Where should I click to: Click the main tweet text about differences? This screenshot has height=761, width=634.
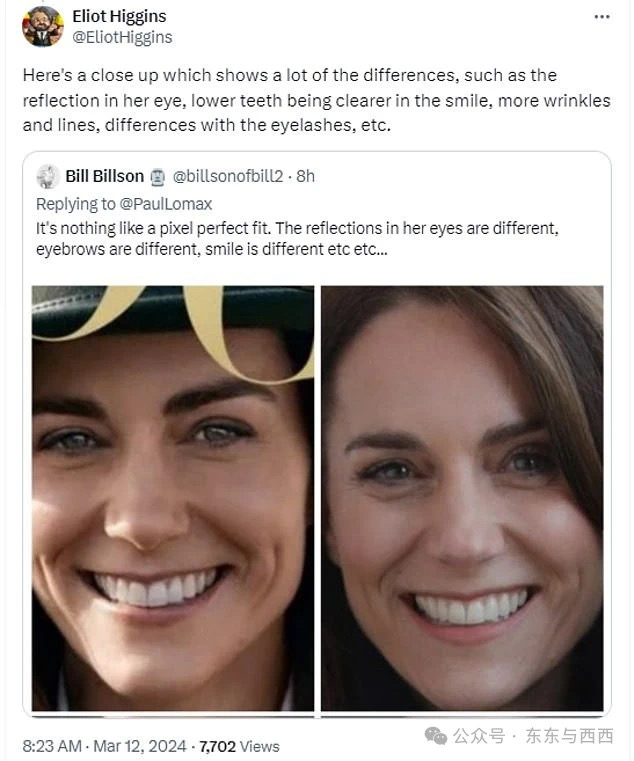tap(316, 101)
